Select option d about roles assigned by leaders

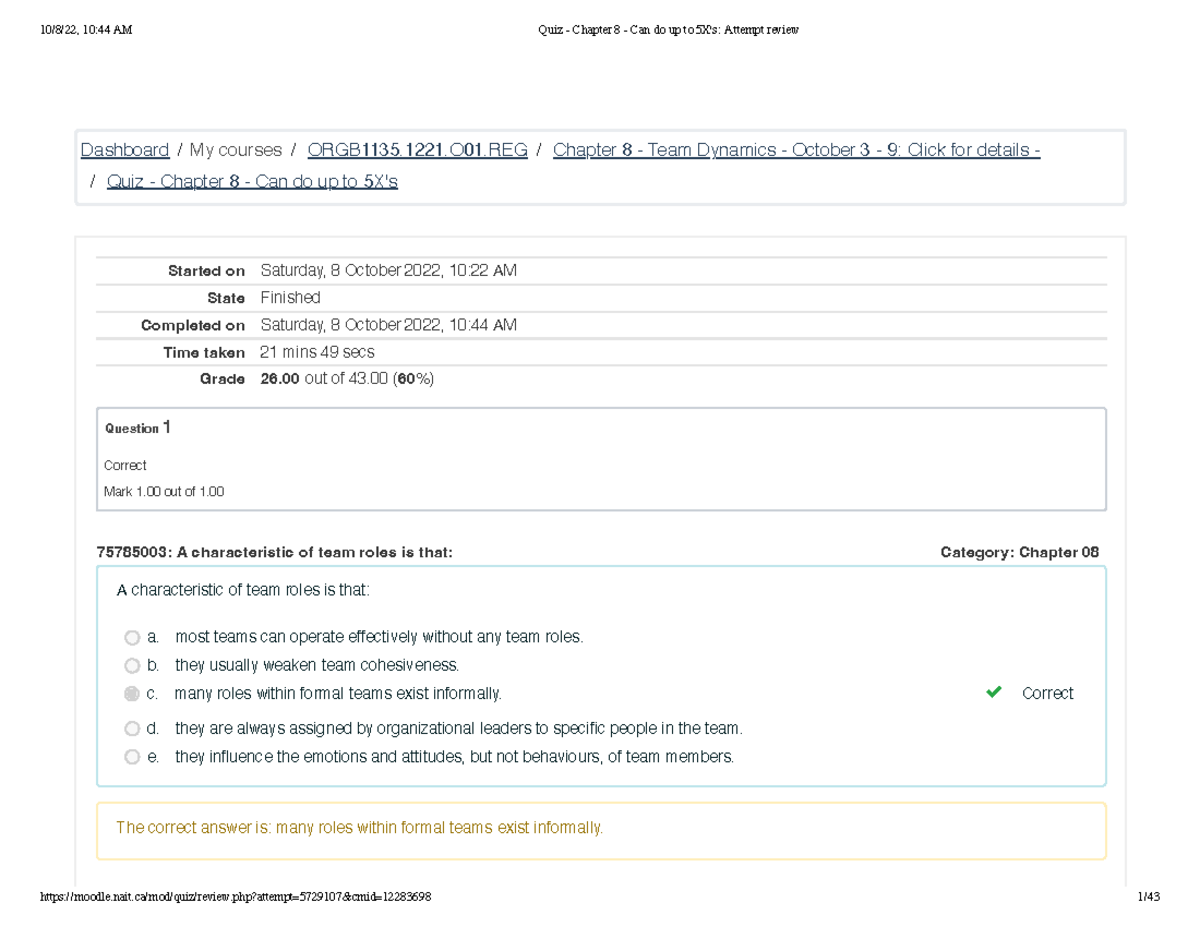[132, 728]
